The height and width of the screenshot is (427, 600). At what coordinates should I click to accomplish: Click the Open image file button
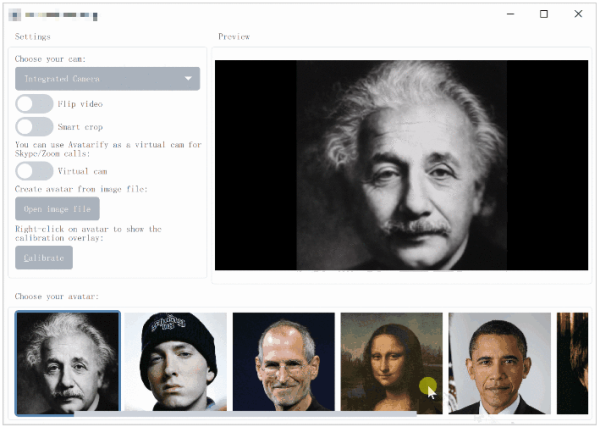(x=57, y=209)
